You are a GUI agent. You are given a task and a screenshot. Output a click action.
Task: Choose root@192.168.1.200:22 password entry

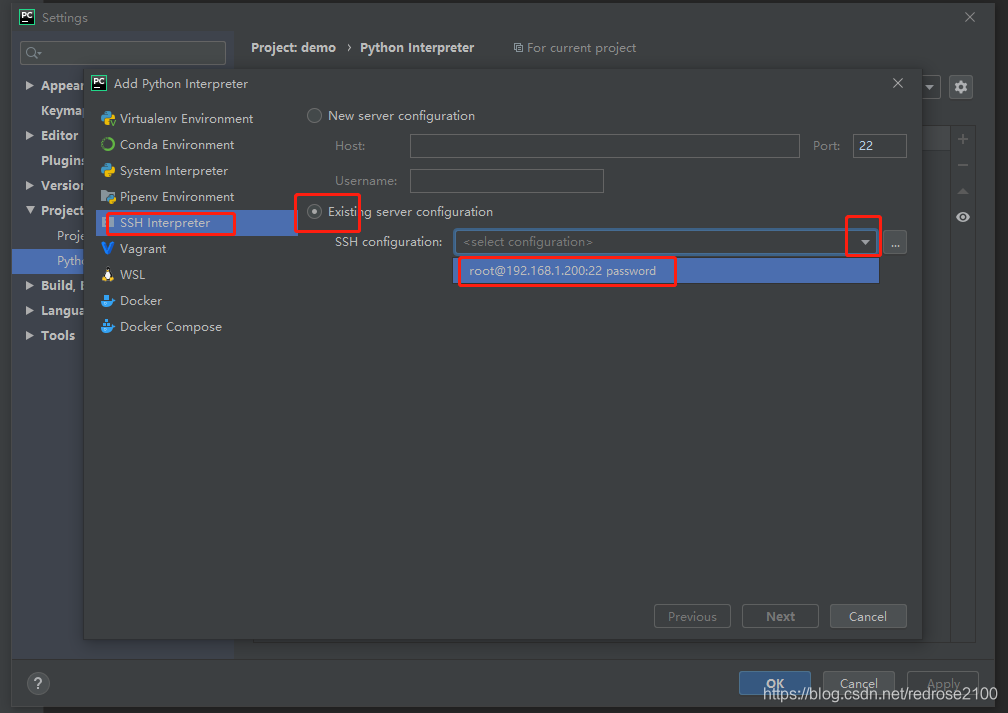click(666, 271)
